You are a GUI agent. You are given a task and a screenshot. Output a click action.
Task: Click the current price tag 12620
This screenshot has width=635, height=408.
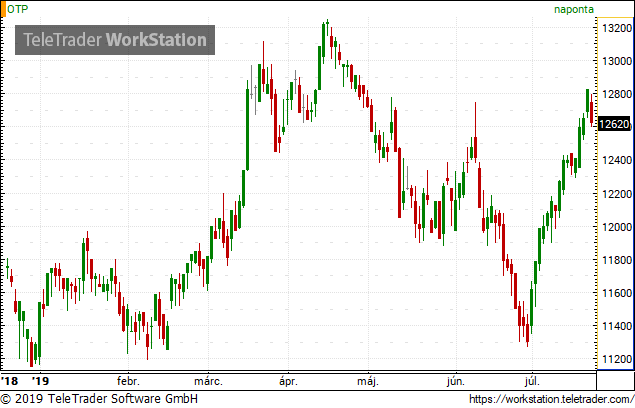[x=614, y=124]
